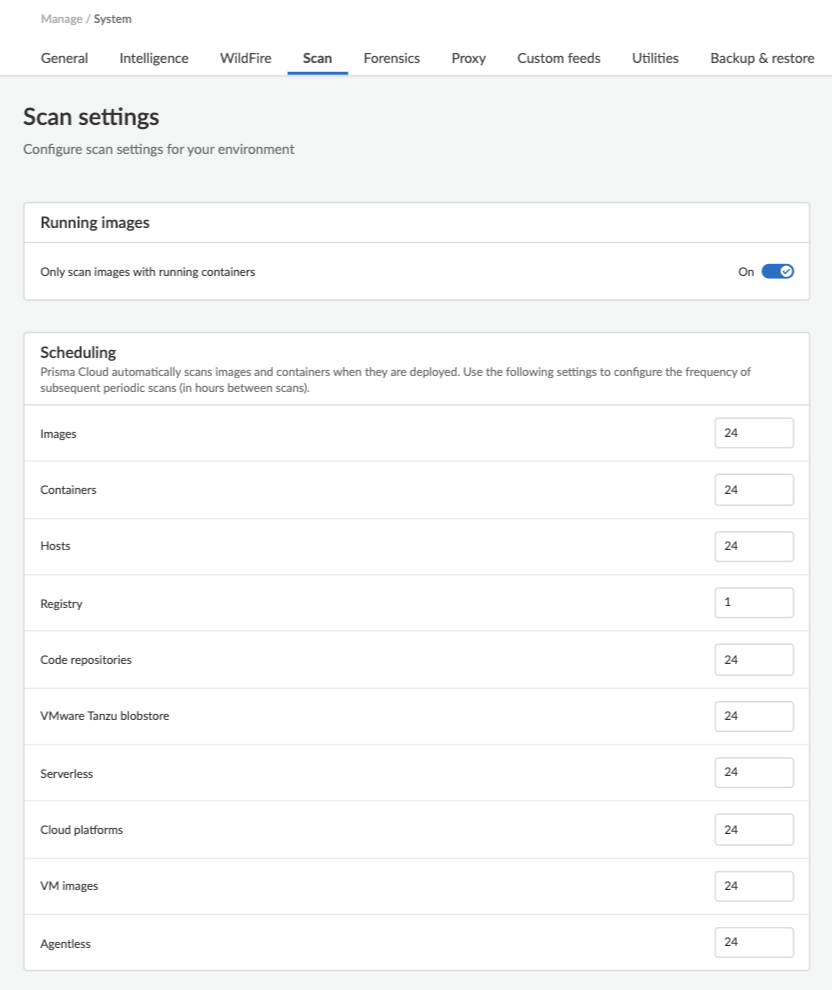The image size is (832, 990).
Task: Go to Backup & restore tab
Action: click(762, 58)
